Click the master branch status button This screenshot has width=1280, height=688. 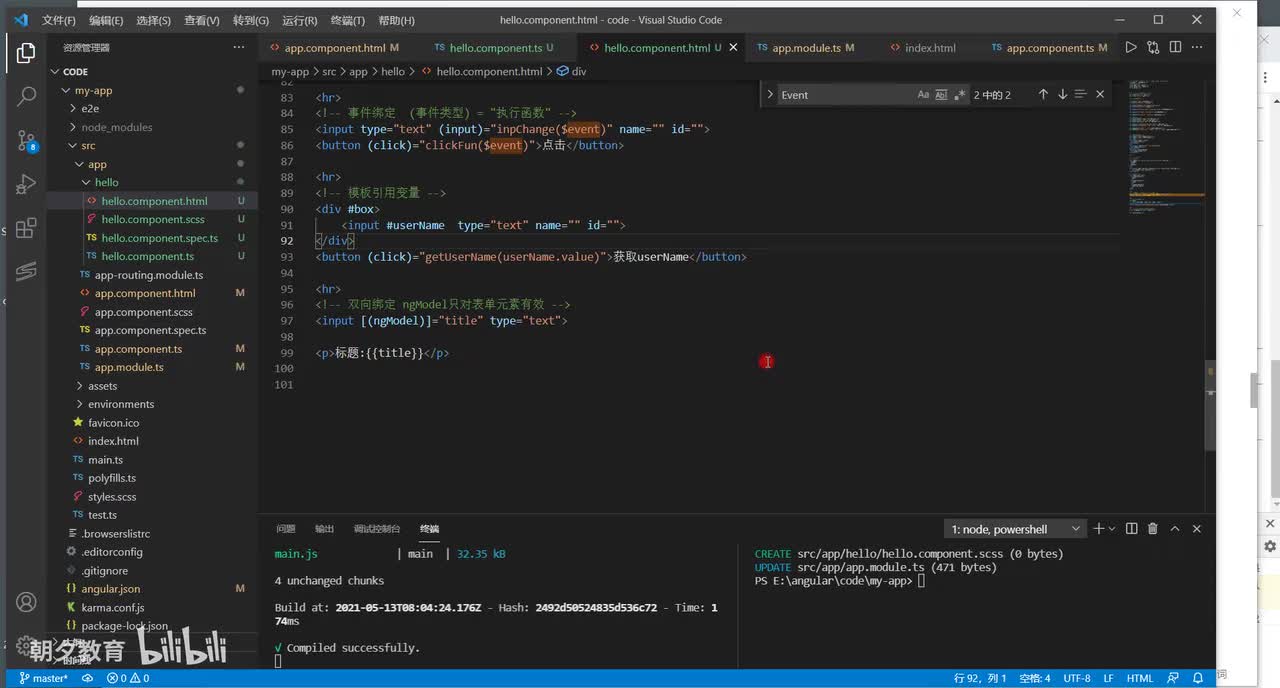[44, 678]
